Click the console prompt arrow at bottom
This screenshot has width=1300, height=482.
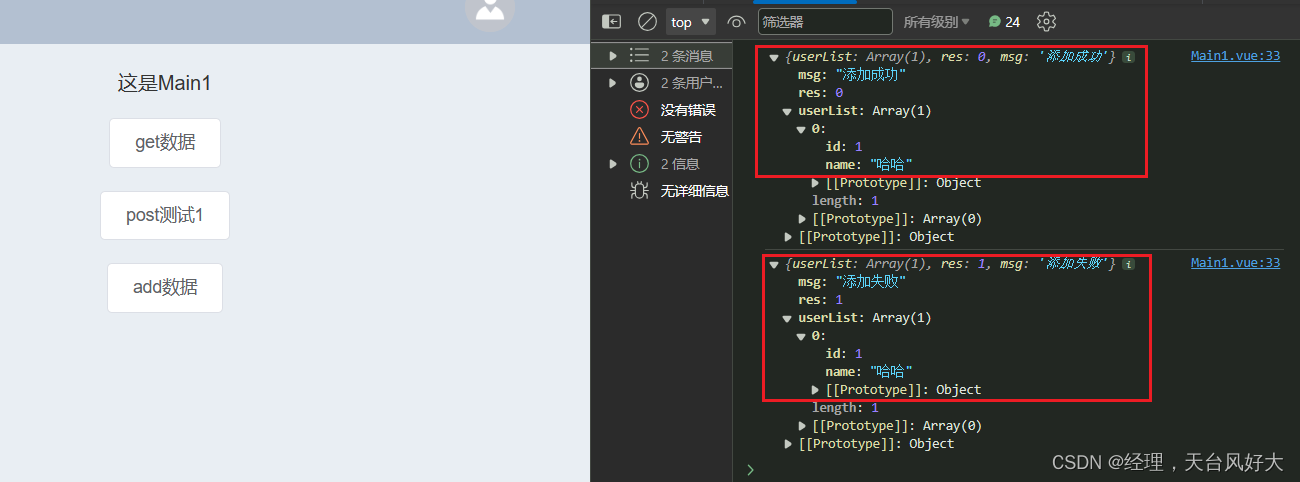pyautogui.click(x=750, y=468)
